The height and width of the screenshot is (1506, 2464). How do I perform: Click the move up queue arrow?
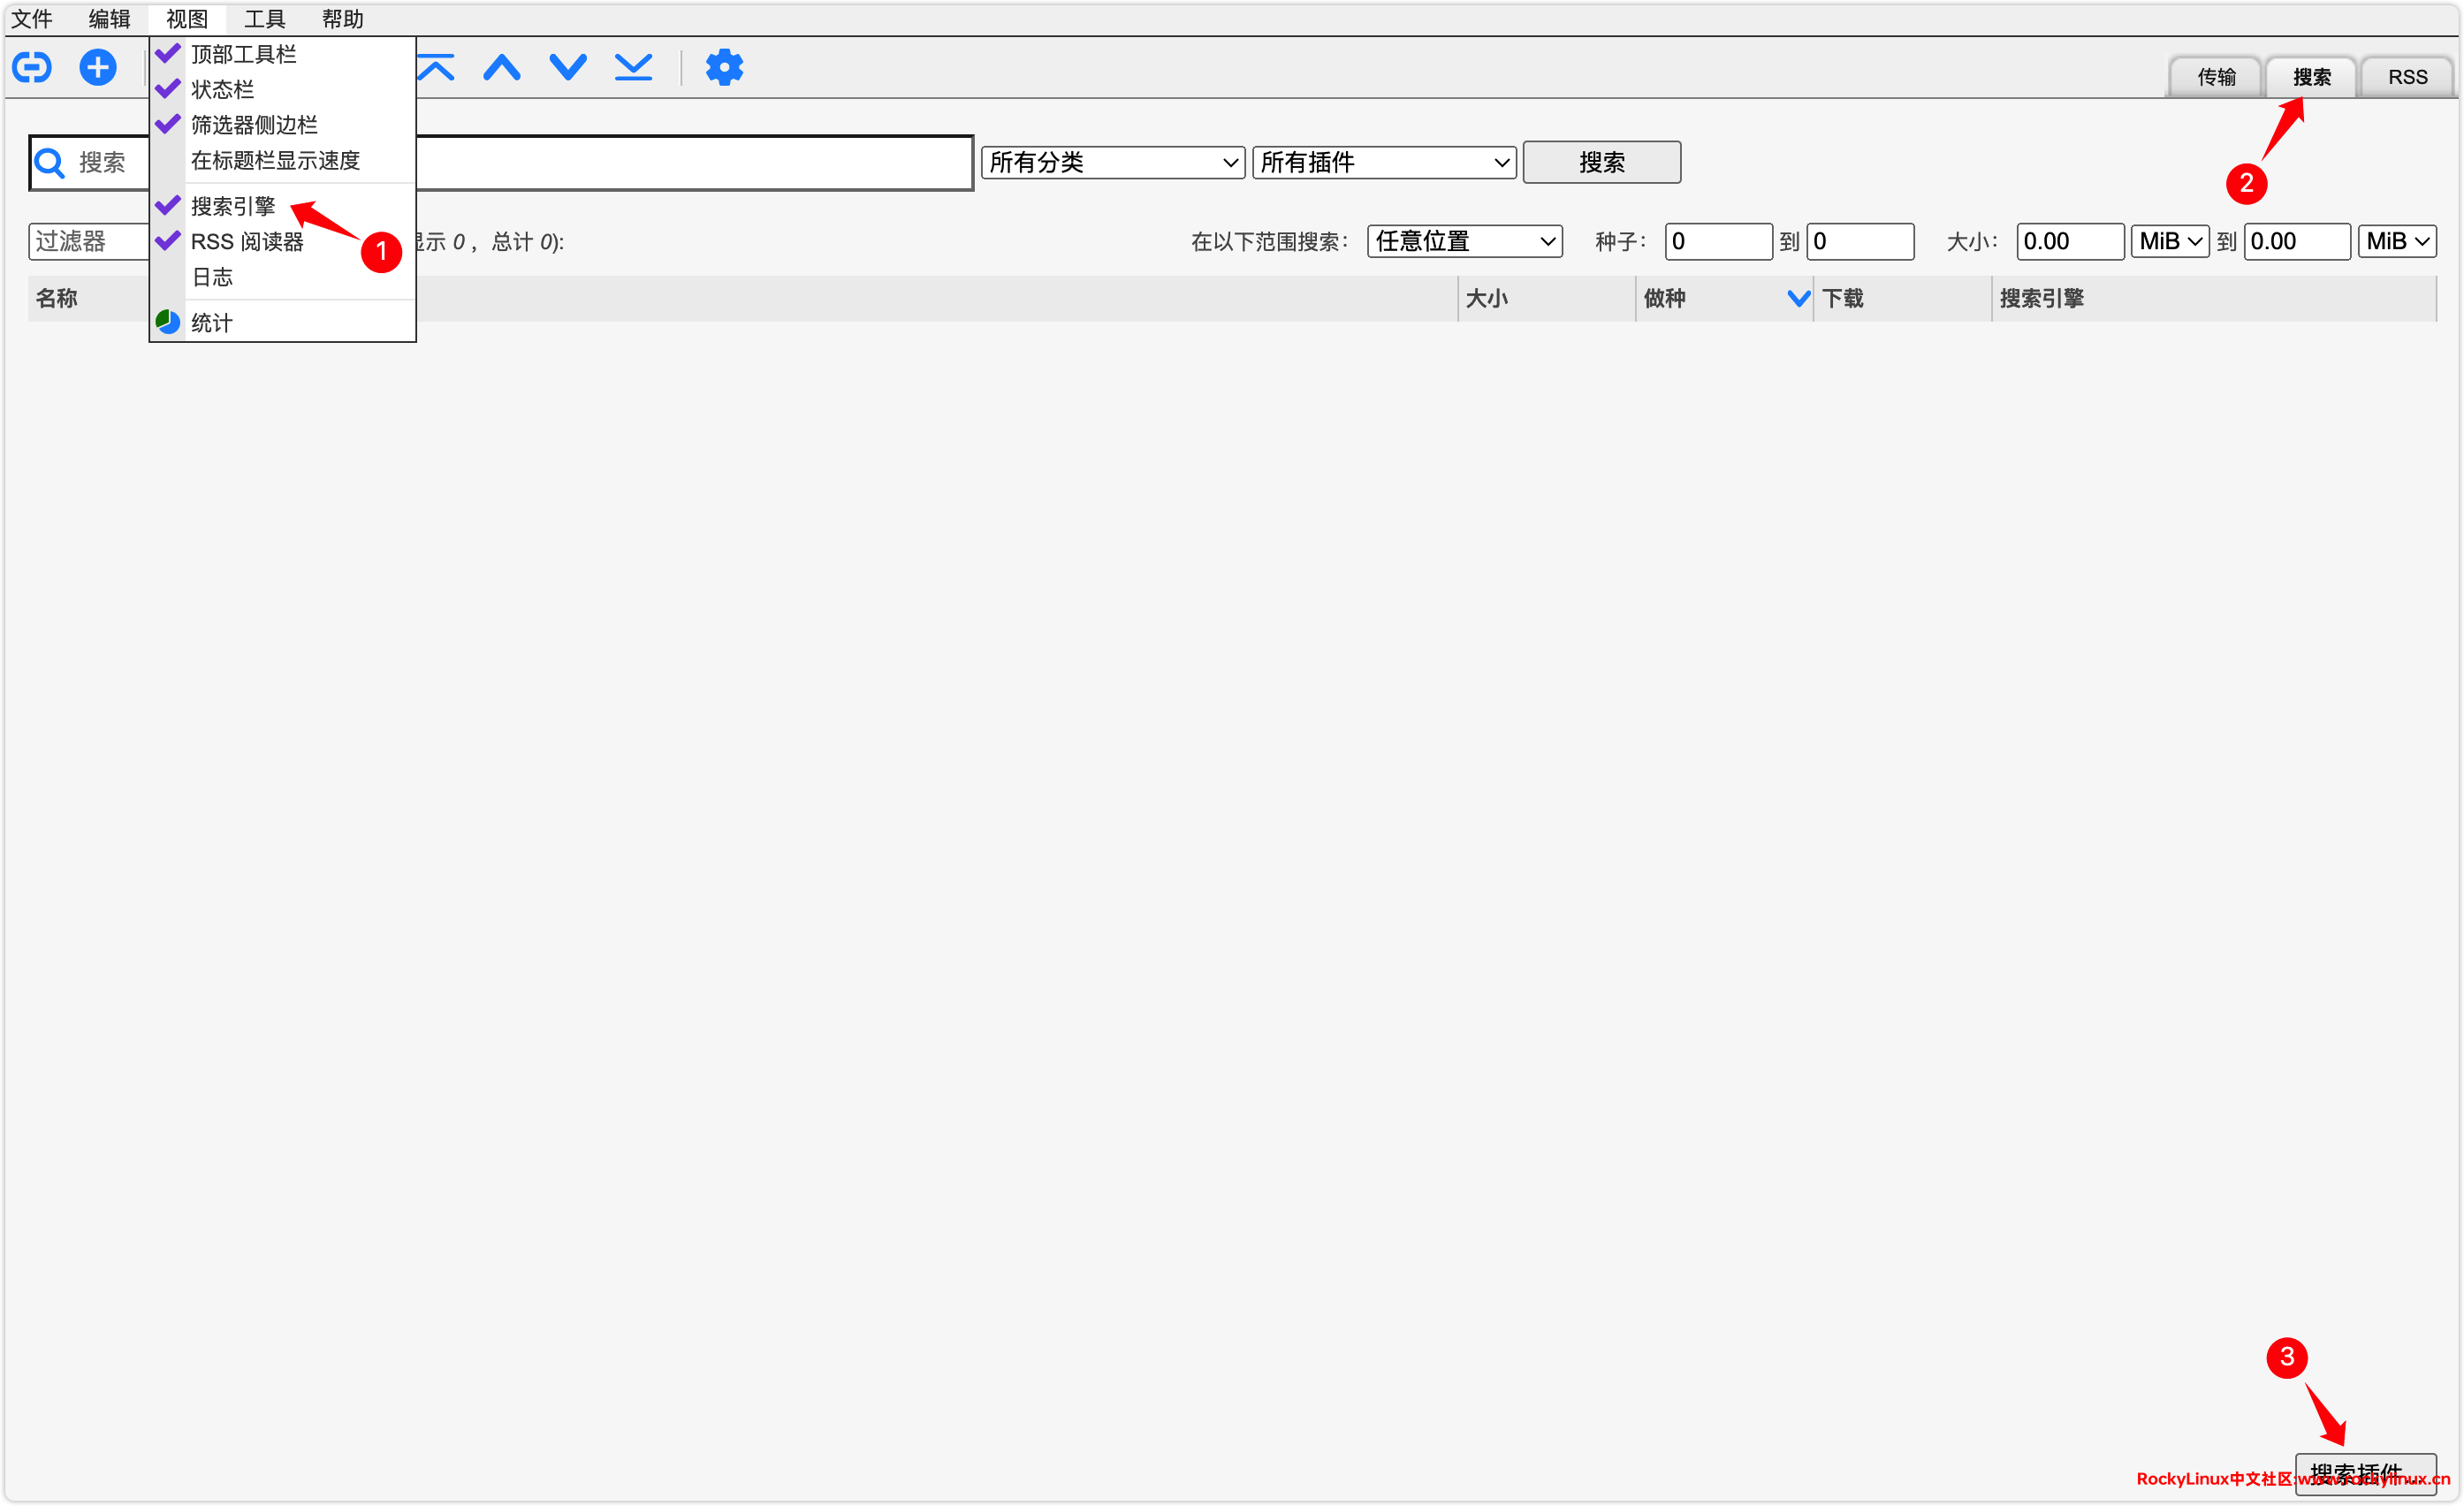502,67
